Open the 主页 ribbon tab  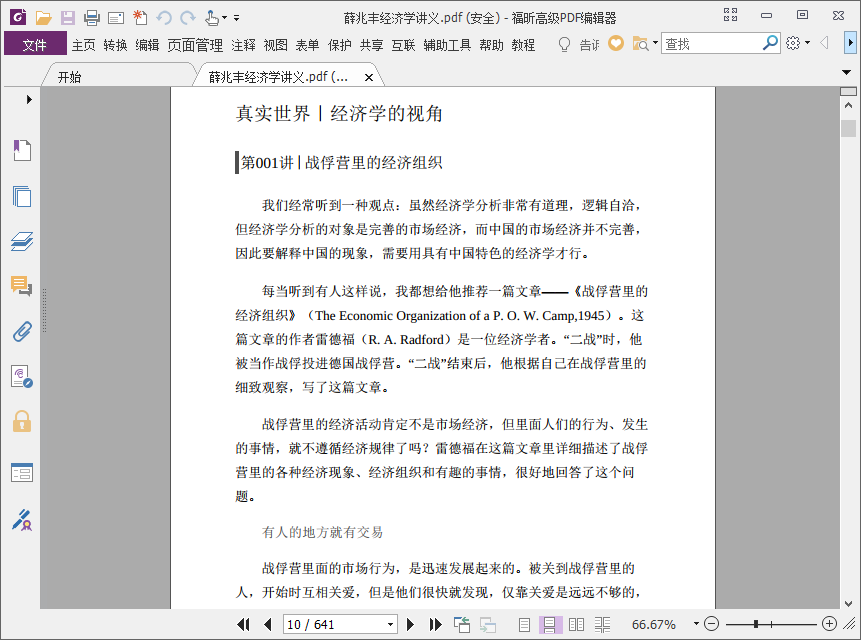[83, 44]
